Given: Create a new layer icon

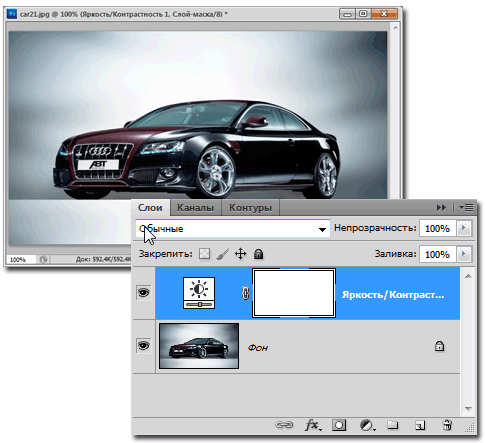Looking at the screenshot, I should coord(420,425).
